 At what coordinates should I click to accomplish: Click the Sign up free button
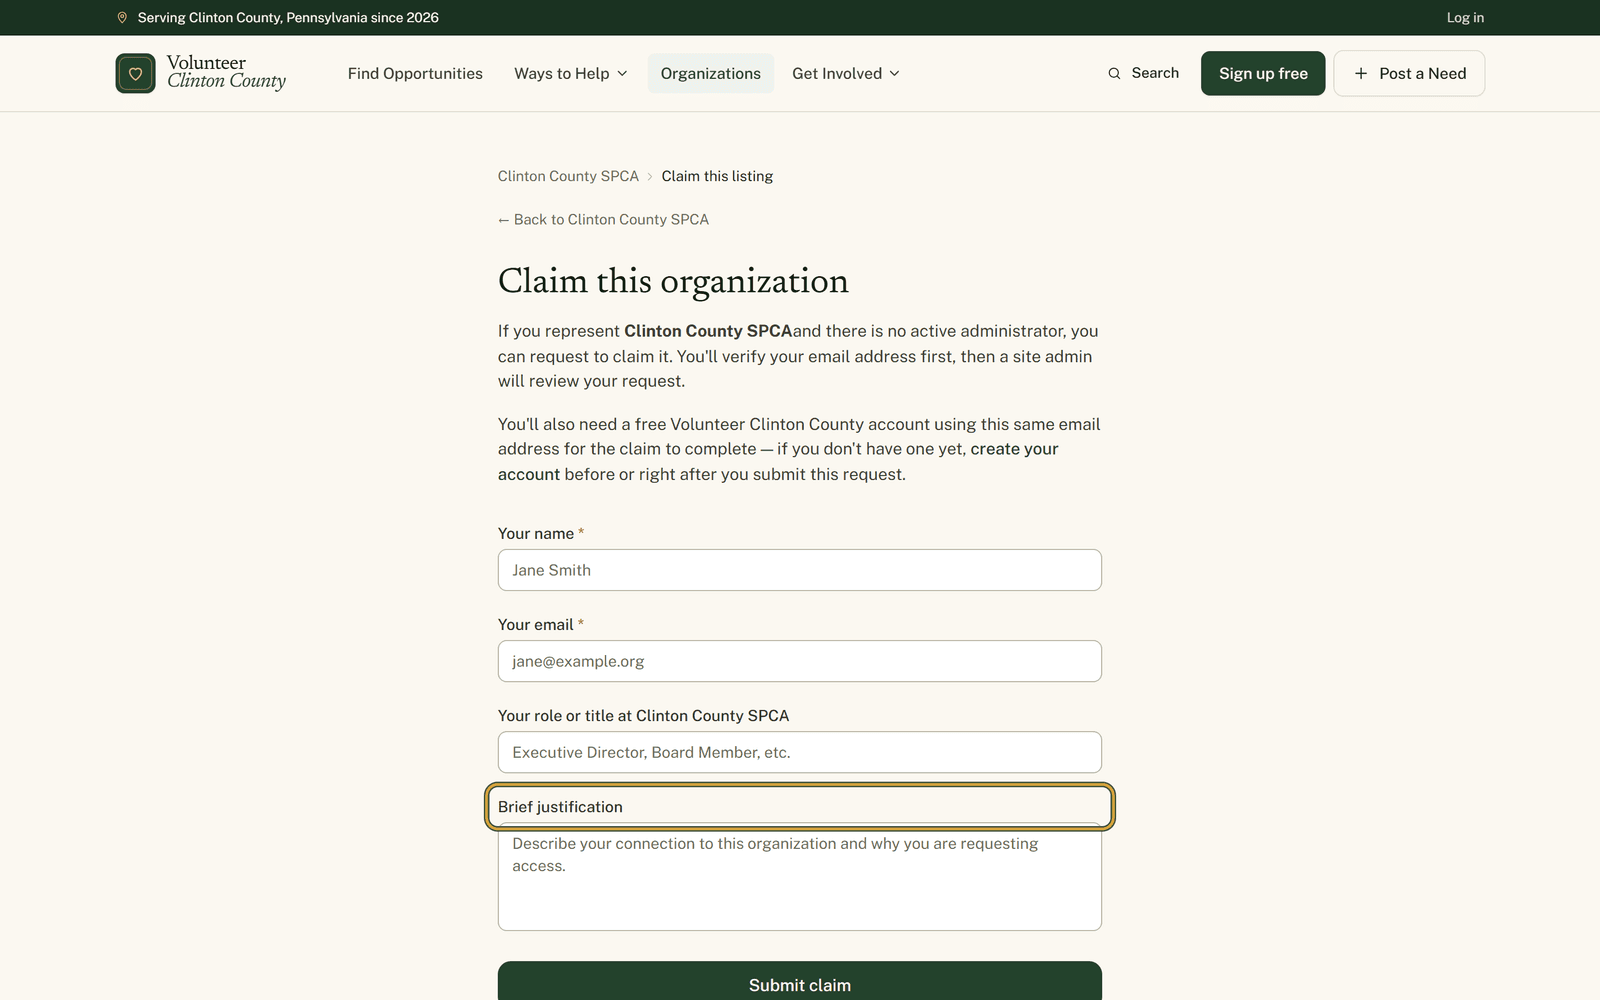coord(1263,73)
